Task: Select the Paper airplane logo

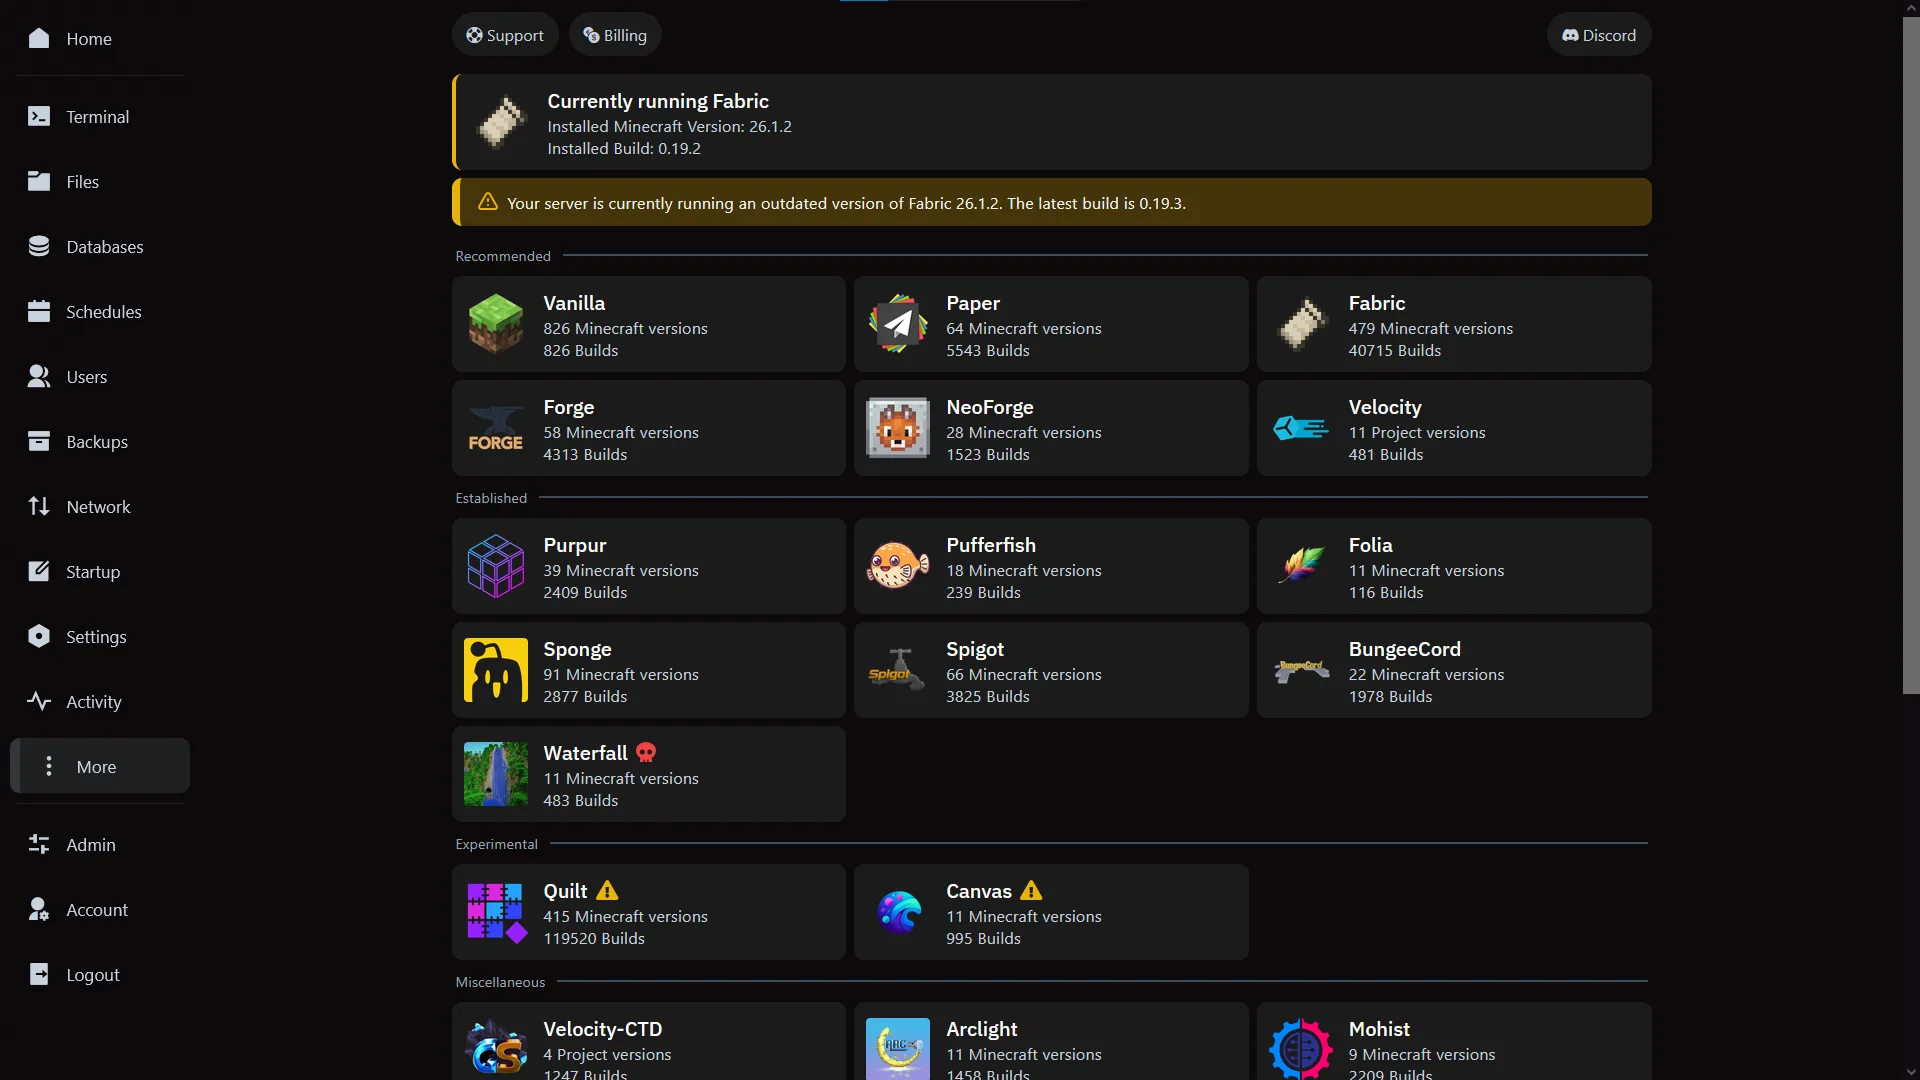Action: coord(898,324)
